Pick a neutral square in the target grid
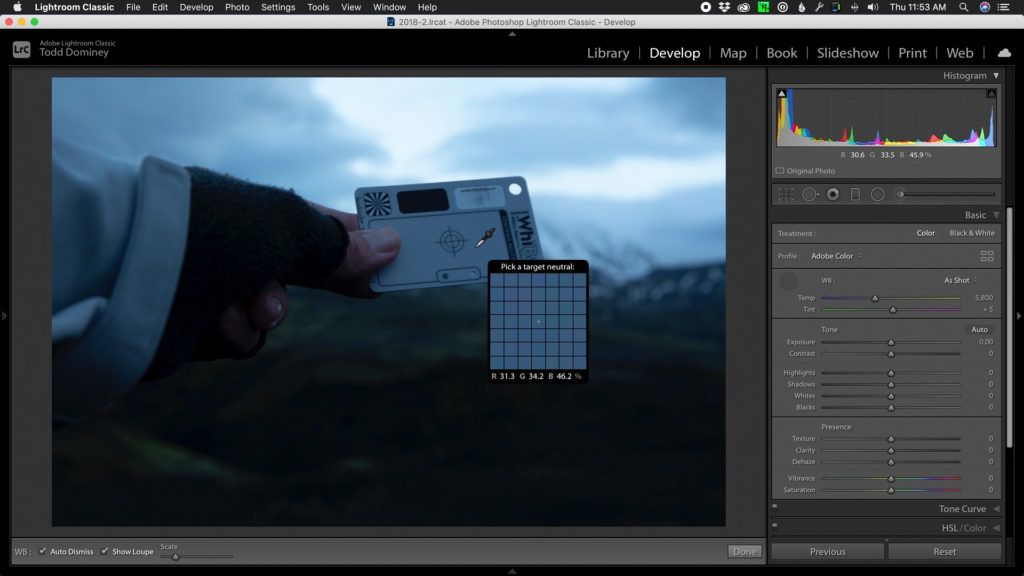 (539, 322)
